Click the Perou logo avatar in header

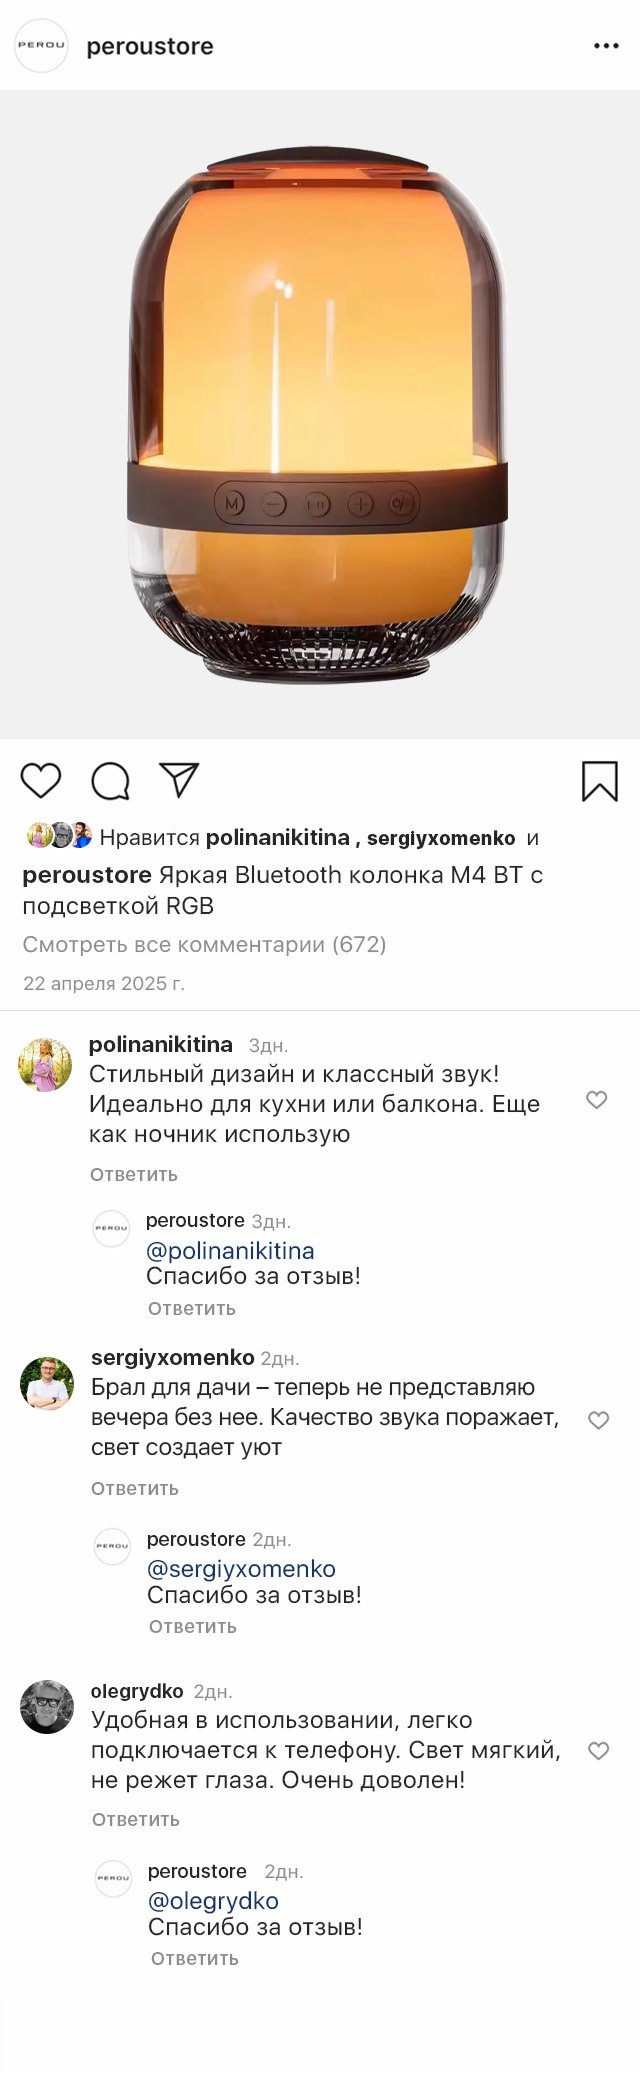41,46
